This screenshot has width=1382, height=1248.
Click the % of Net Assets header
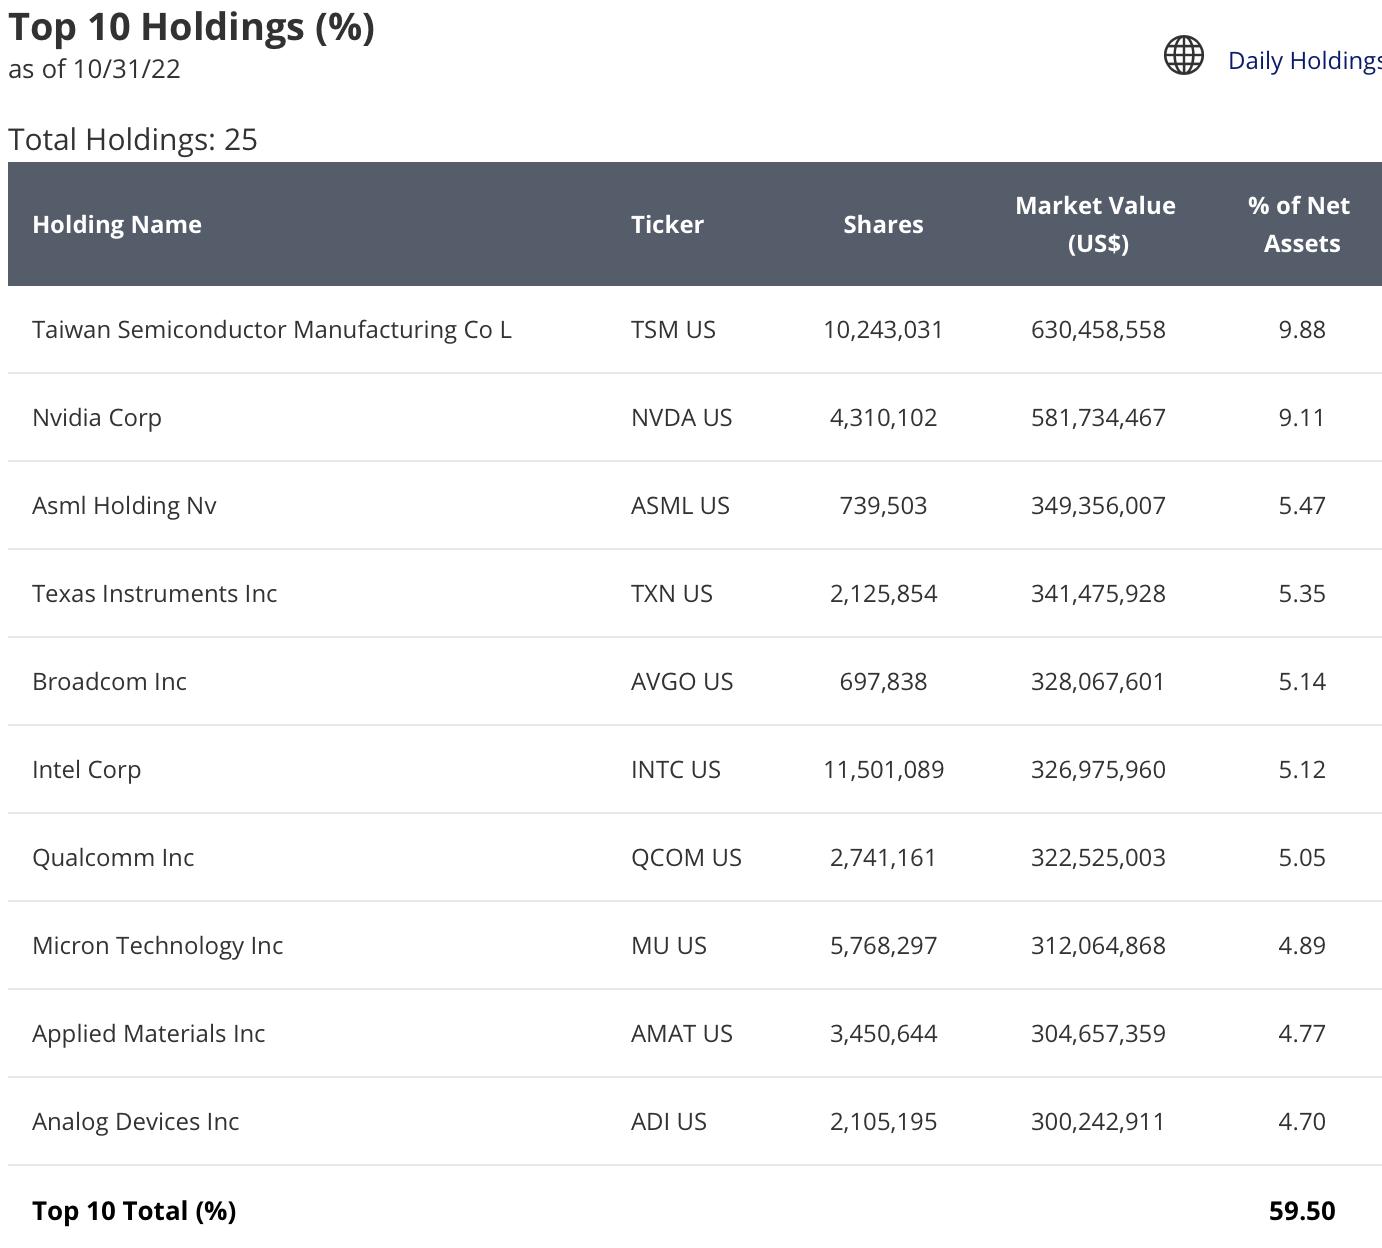[x=1300, y=224]
